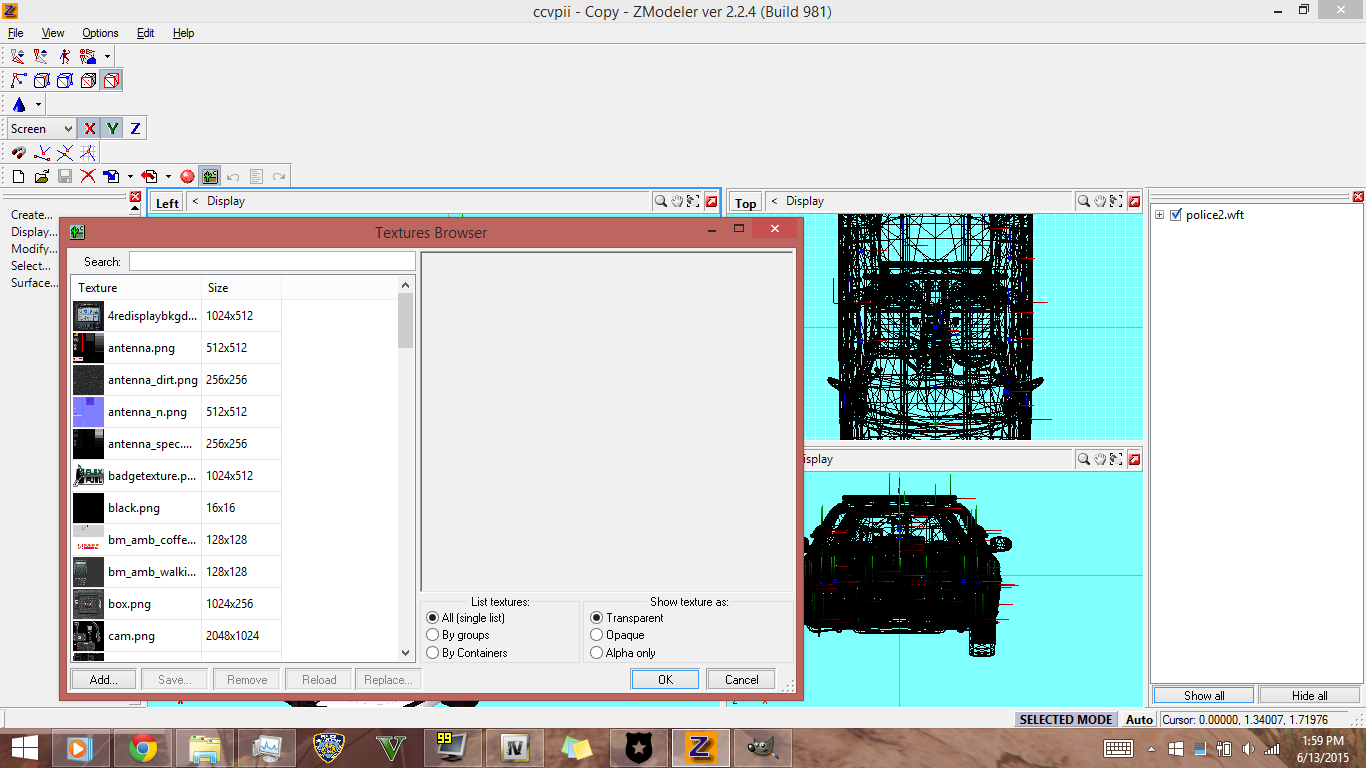This screenshot has width=1366, height=768.
Task: Toggle the Z axis button
Action: pos(135,129)
